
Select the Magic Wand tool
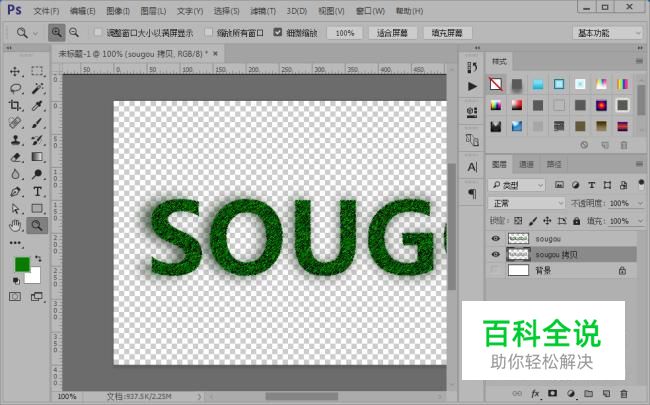point(37,88)
